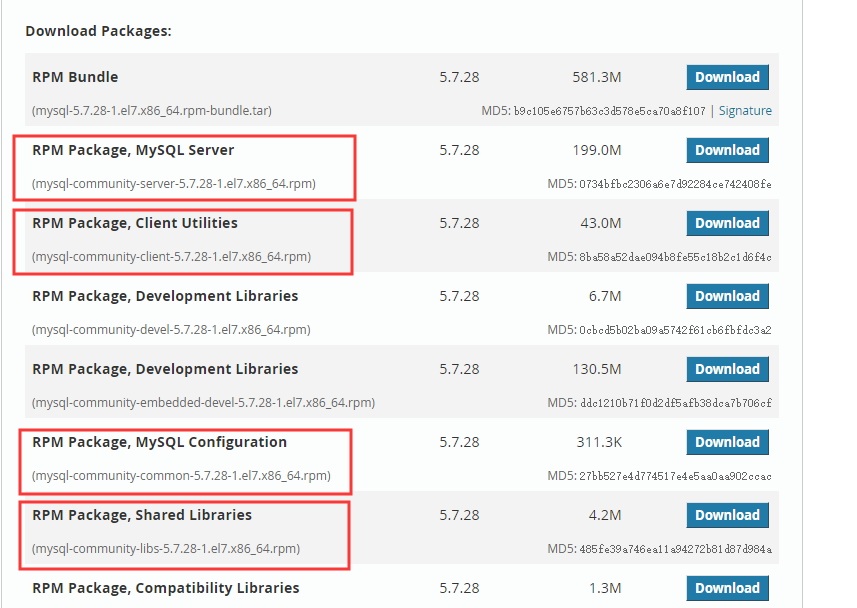Image resolution: width=857 pixels, height=608 pixels.
Task: Download the RPM Bundle package
Action: (727, 77)
